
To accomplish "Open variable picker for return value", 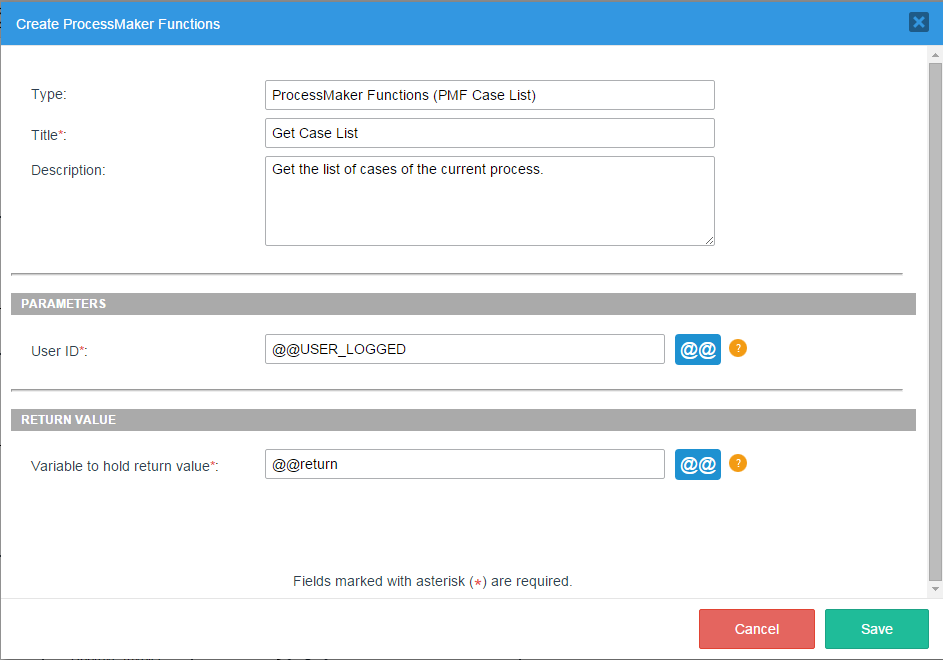I will pyautogui.click(x=697, y=464).
